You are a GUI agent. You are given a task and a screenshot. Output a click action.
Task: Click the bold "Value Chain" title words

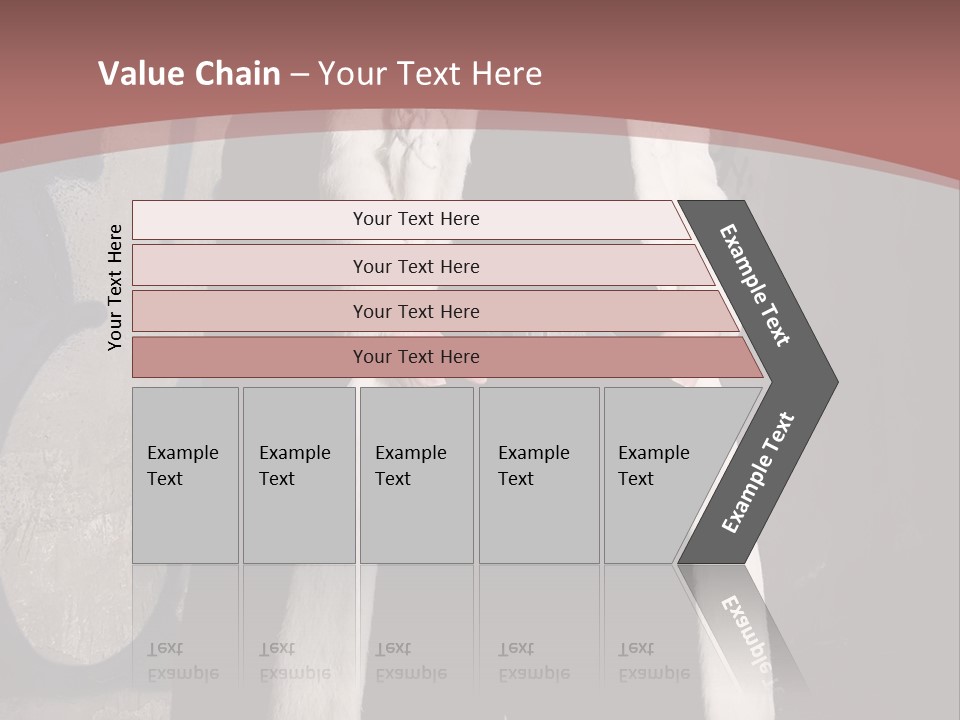(188, 74)
